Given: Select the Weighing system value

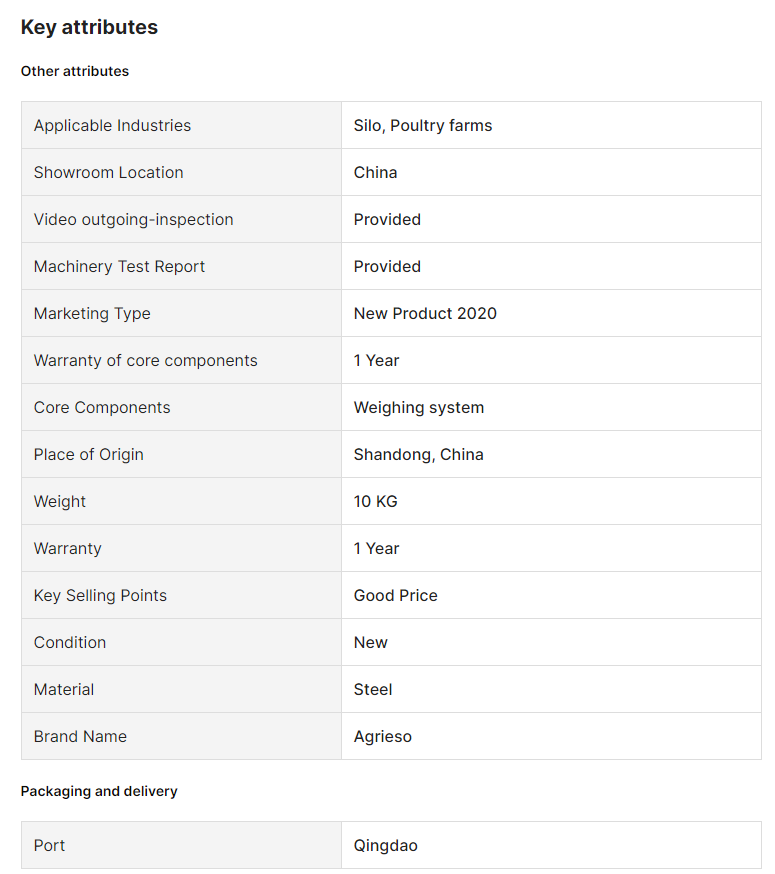Looking at the screenshot, I should click(x=419, y=407).
